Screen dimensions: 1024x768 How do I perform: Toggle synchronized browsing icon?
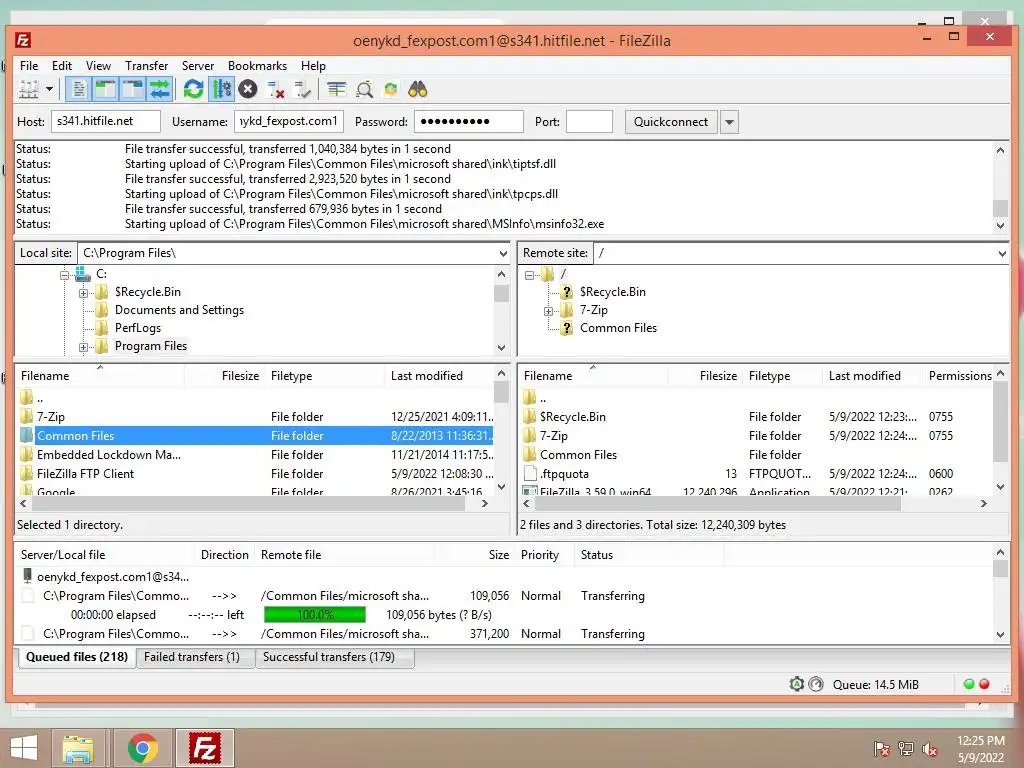(391, 89)
